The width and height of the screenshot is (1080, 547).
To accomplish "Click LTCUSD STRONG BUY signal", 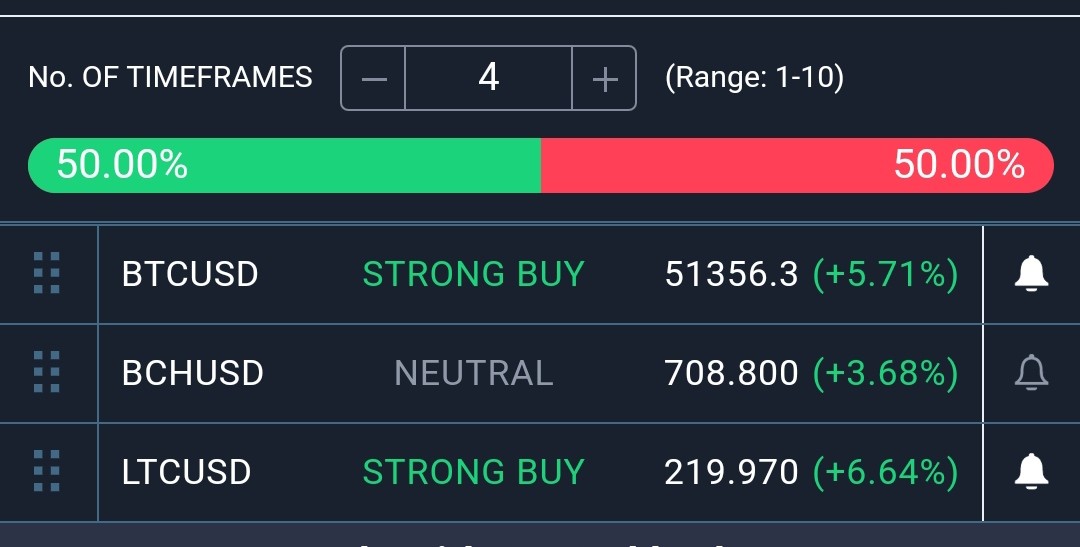I will tap(474, 473).
